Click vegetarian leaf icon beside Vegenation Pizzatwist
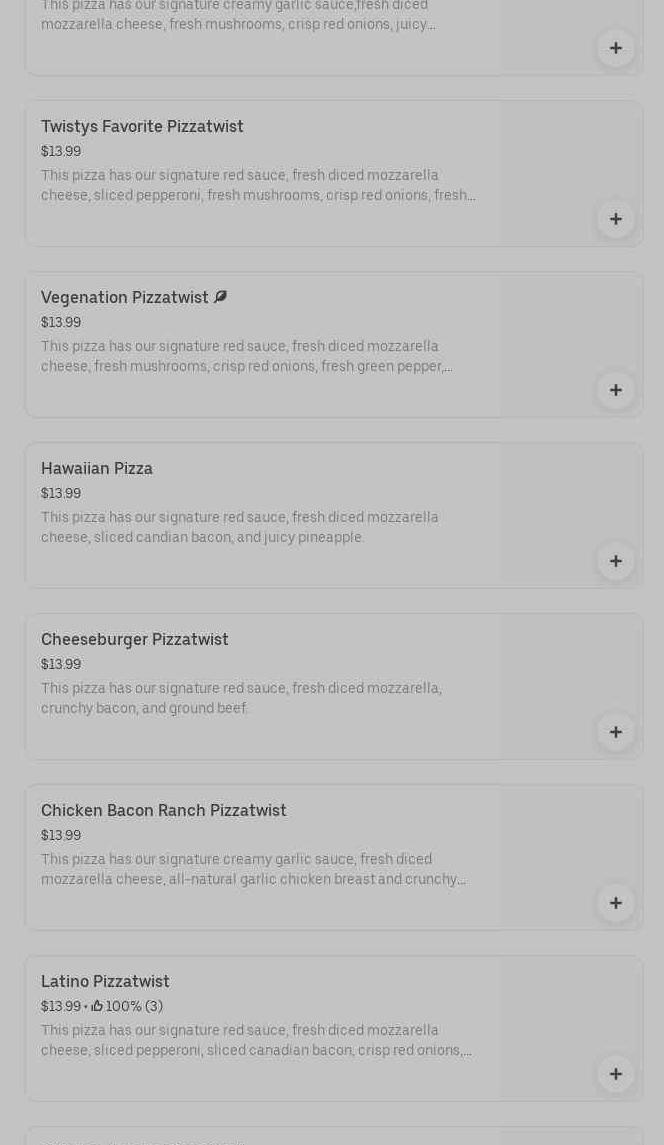The width and height of the screenshot is (664, 1145). click(x=220, y=297)
